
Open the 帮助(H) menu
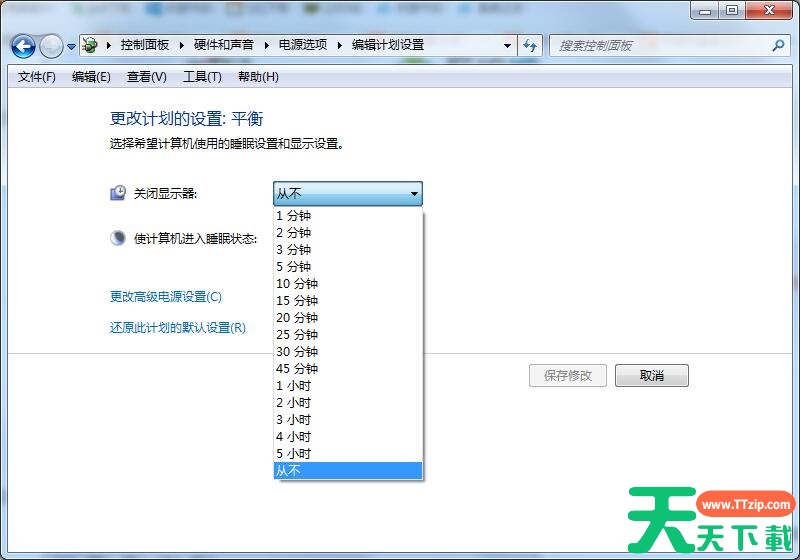[x=258, y=77]
